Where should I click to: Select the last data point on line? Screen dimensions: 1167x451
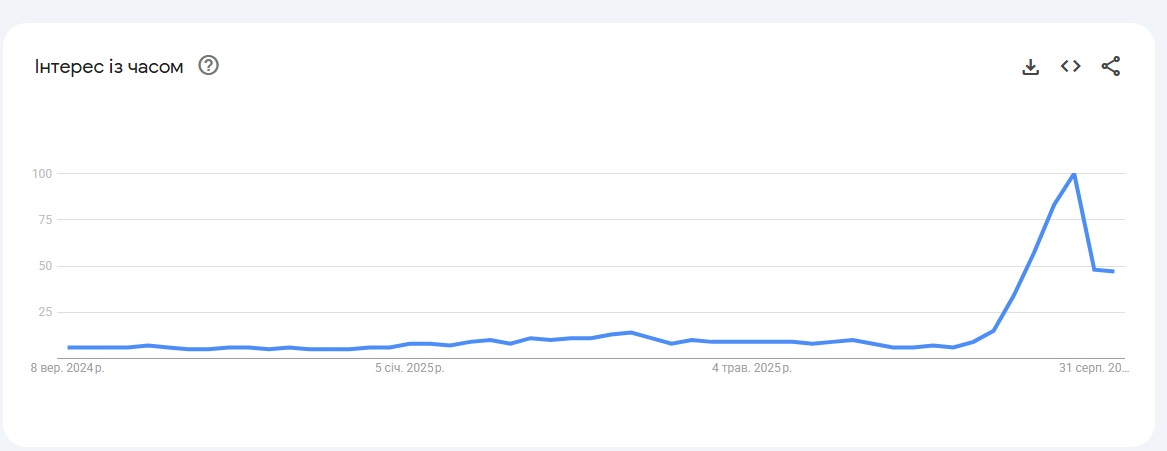1113,271
